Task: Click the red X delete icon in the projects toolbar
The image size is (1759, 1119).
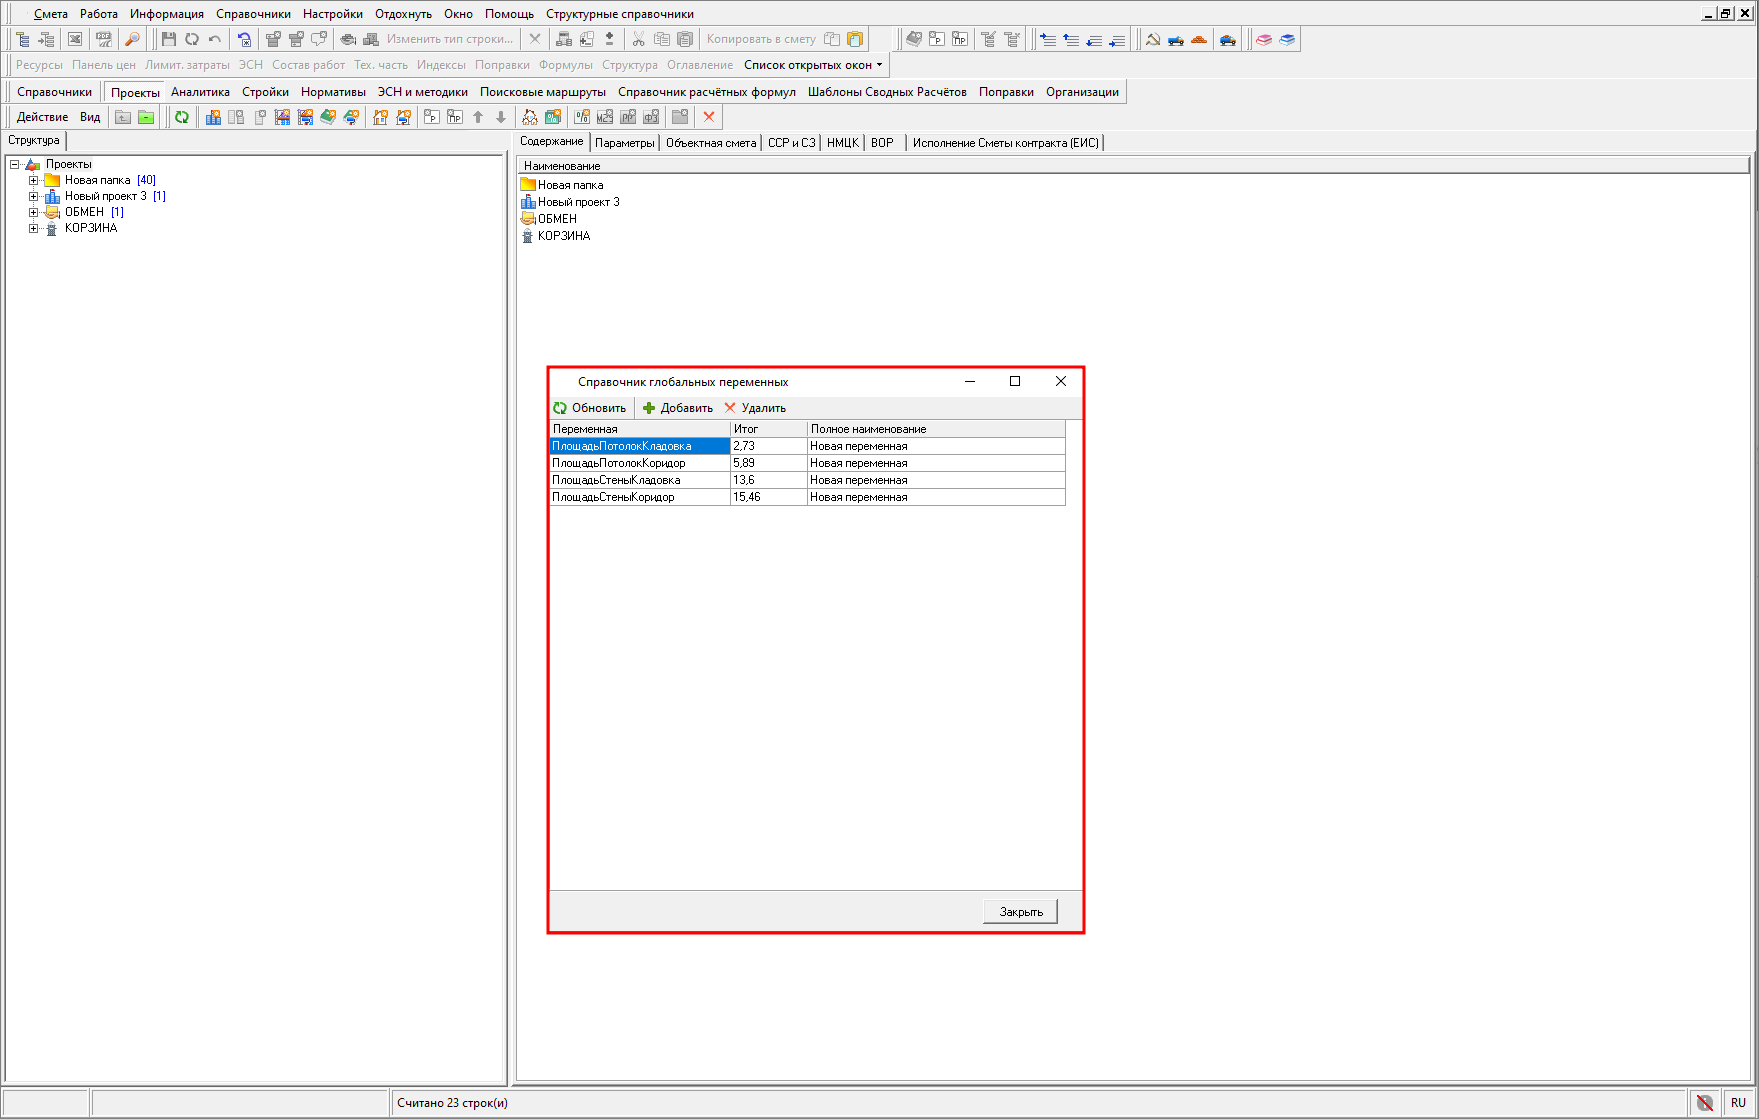Action: point(709,117)
